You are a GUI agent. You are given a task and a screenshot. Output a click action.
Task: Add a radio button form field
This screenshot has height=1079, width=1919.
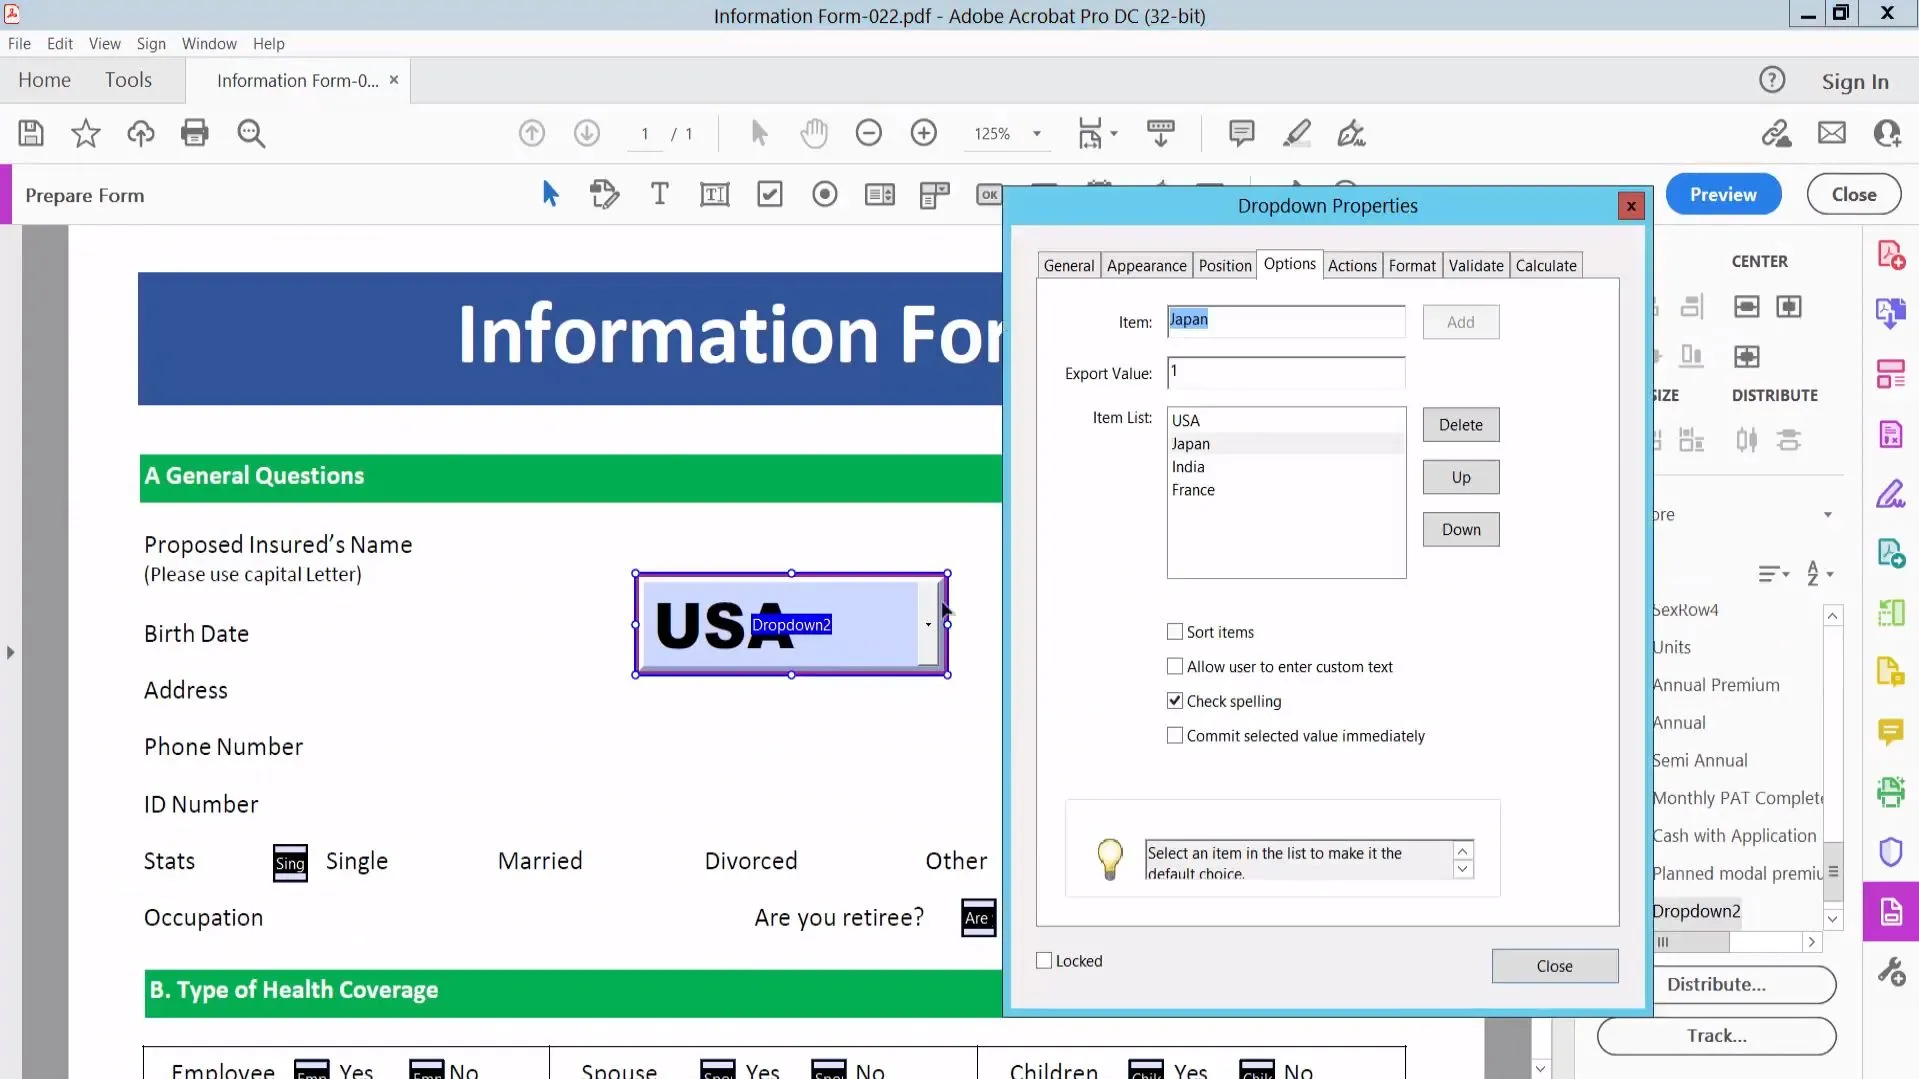pos(825,194)
